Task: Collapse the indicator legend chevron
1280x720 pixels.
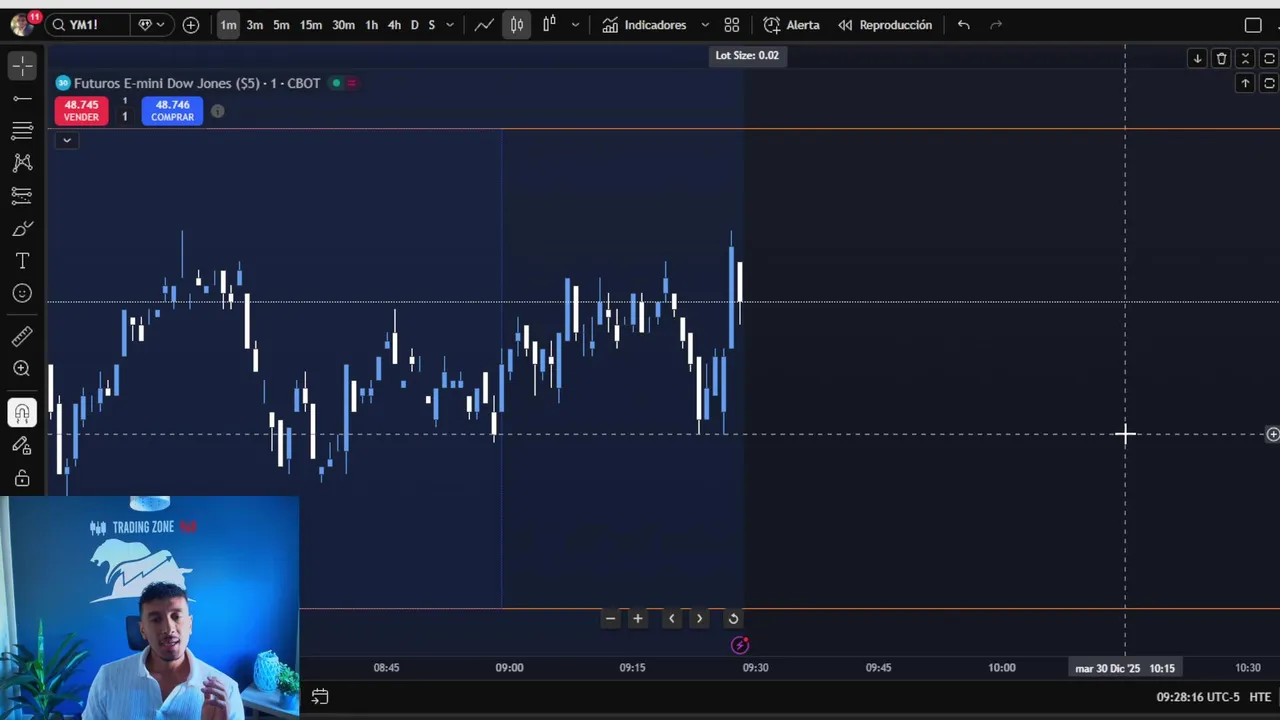Action: (x=67, y=140)
